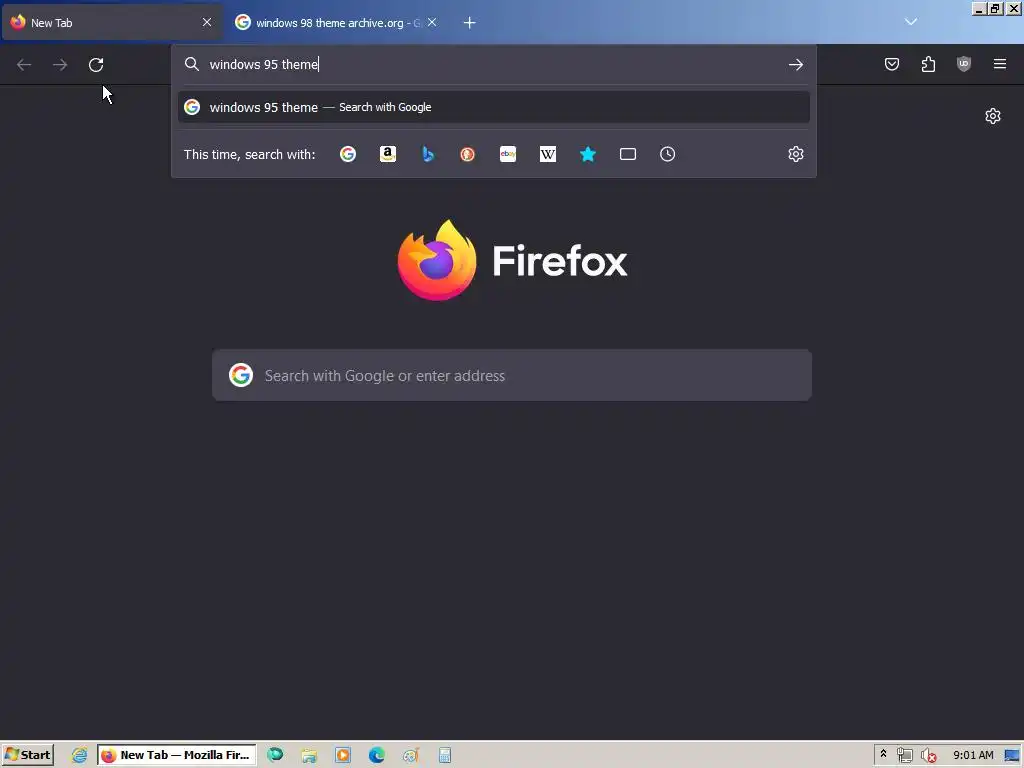Search this time with Amazon
This screenshot has width=1024, height=768.
tap(388, 154)
